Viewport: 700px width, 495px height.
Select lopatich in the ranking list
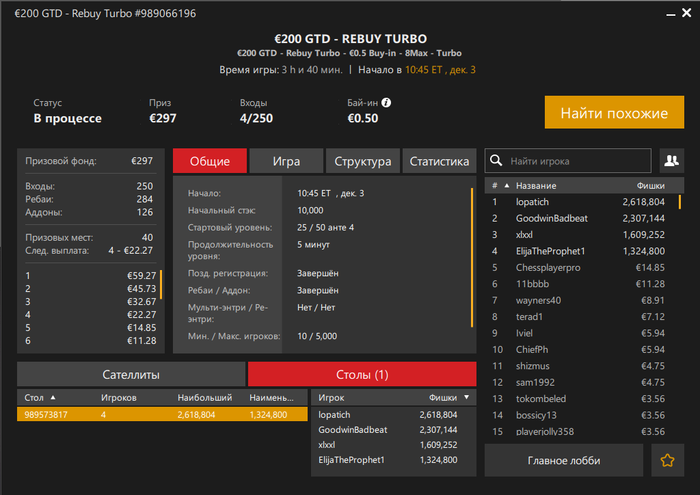coord(582,202)
